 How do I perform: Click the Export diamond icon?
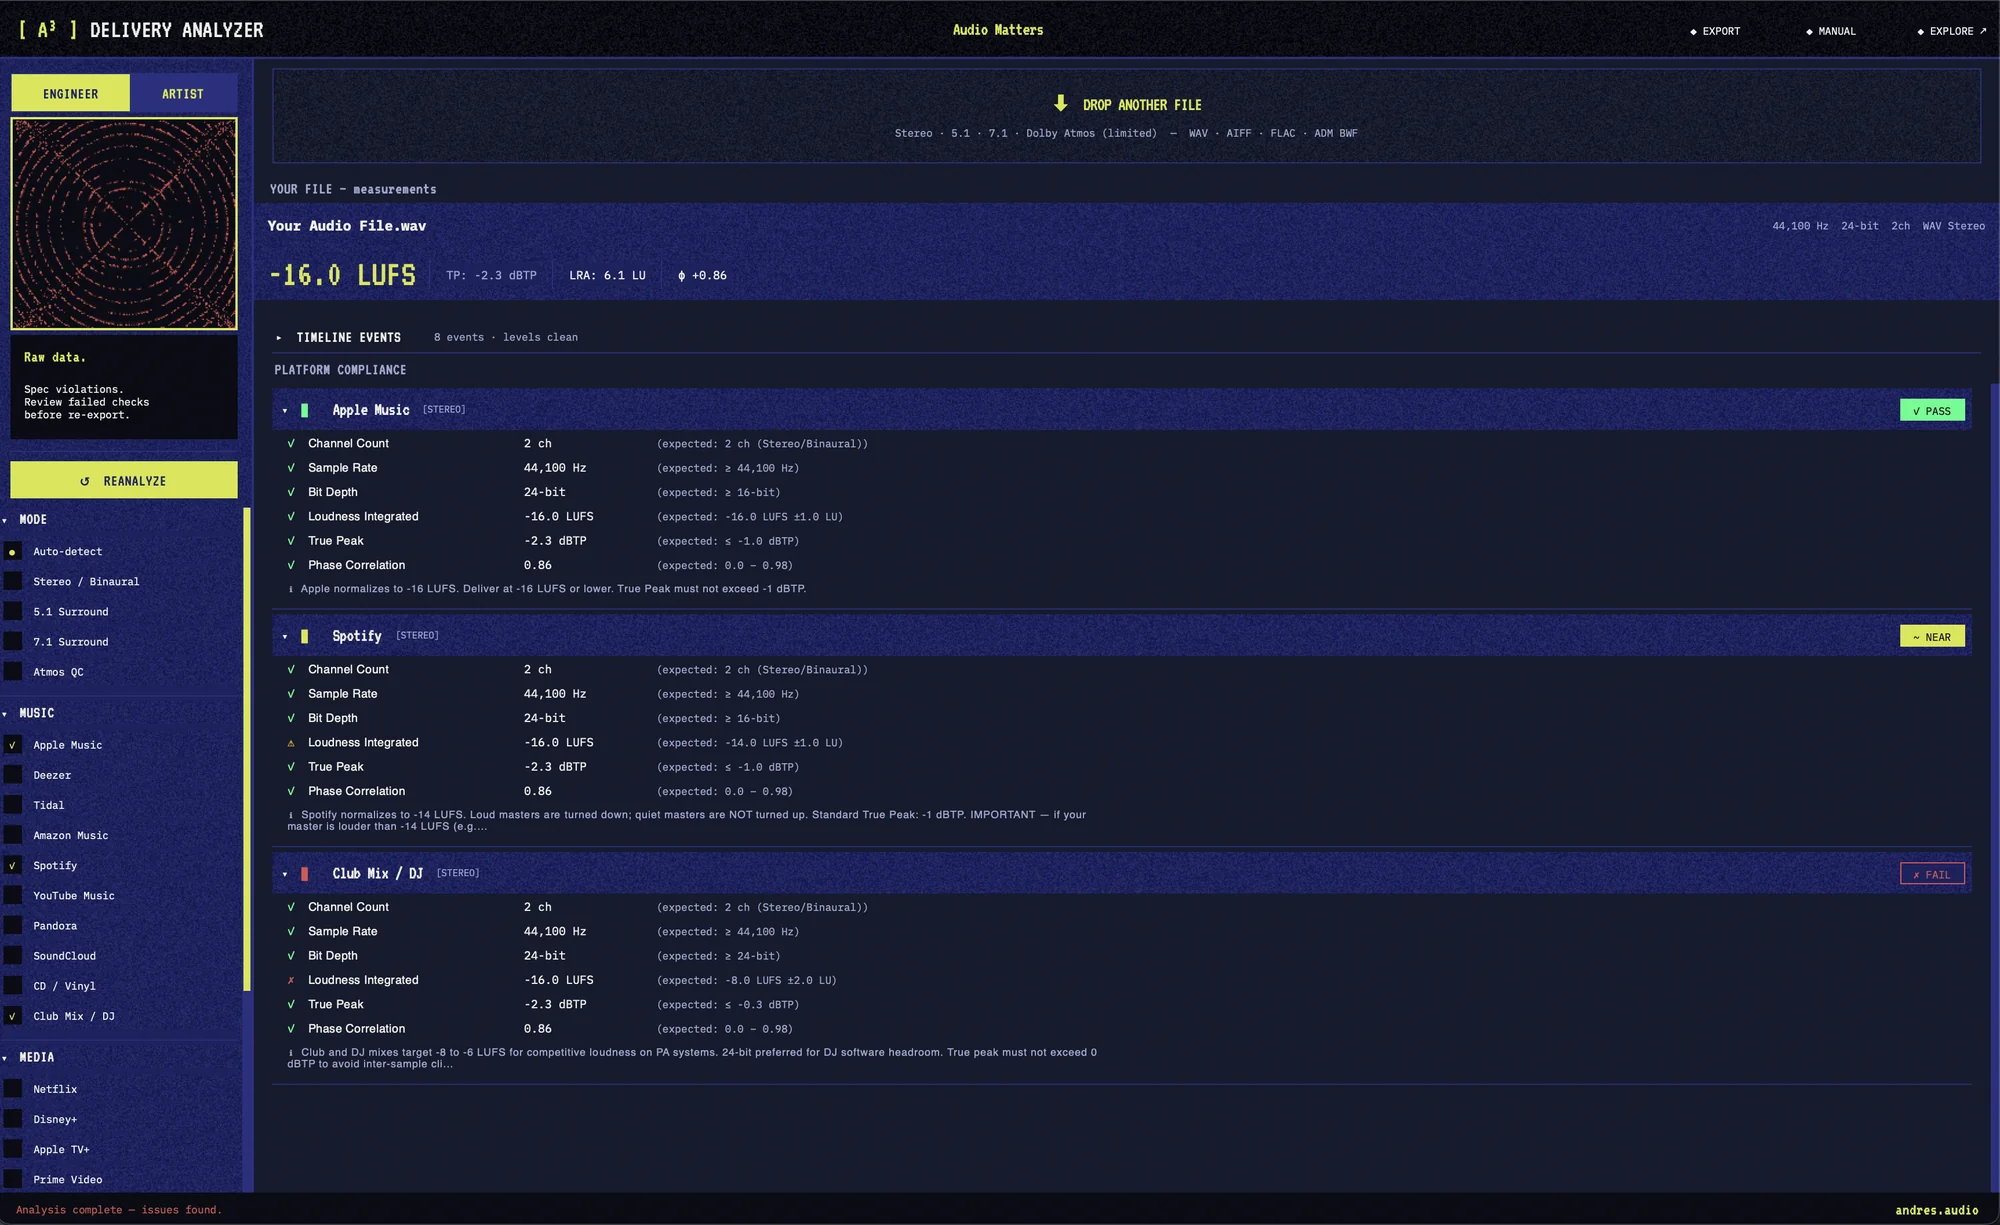(1693, 31)
